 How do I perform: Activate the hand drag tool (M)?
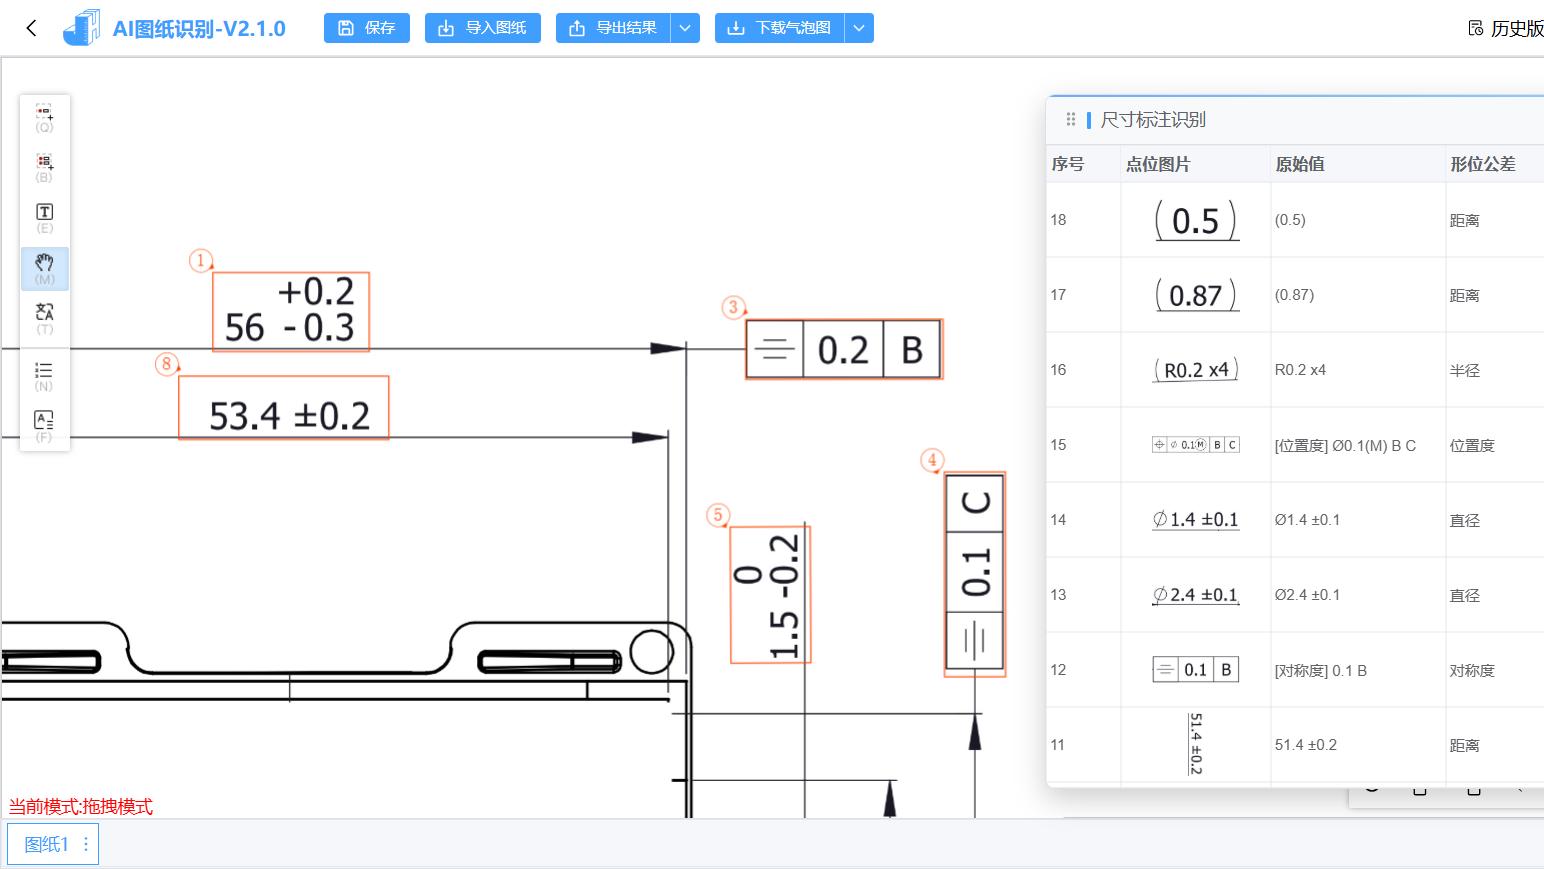click(x=45, y=268)
